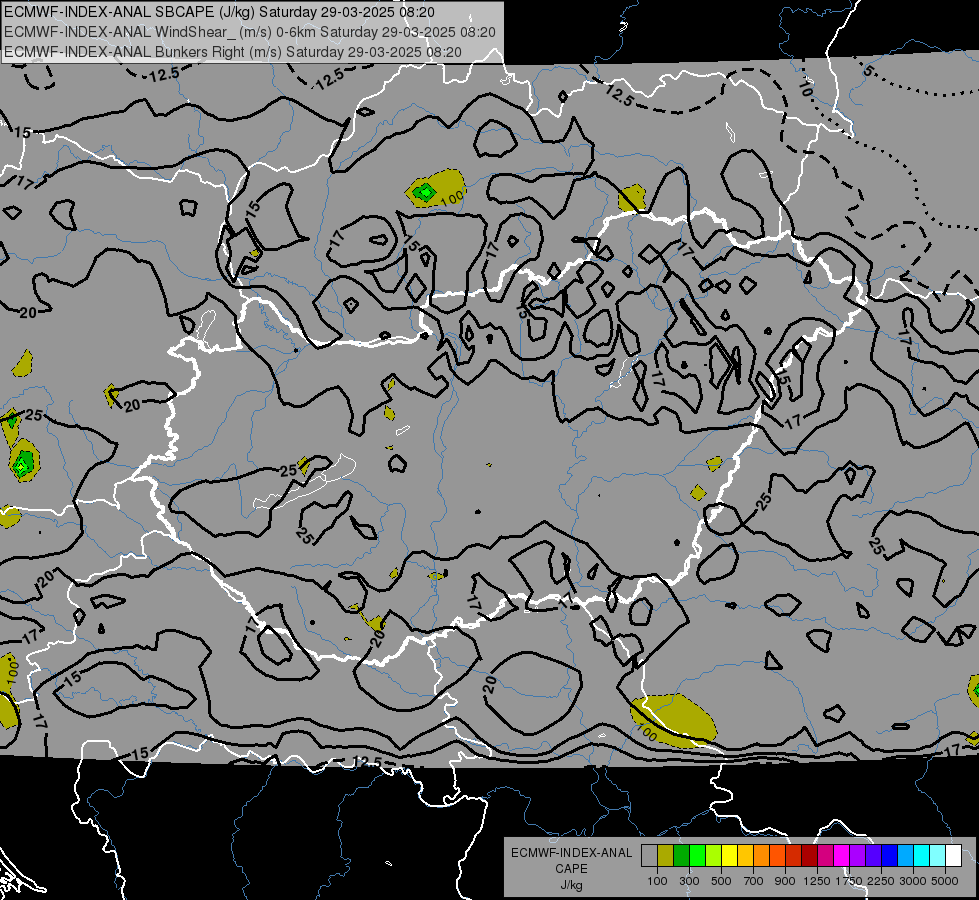Select the white CAPE legend swatch
Viewport: 979px width, 900px height.
(x=953, y=855)
